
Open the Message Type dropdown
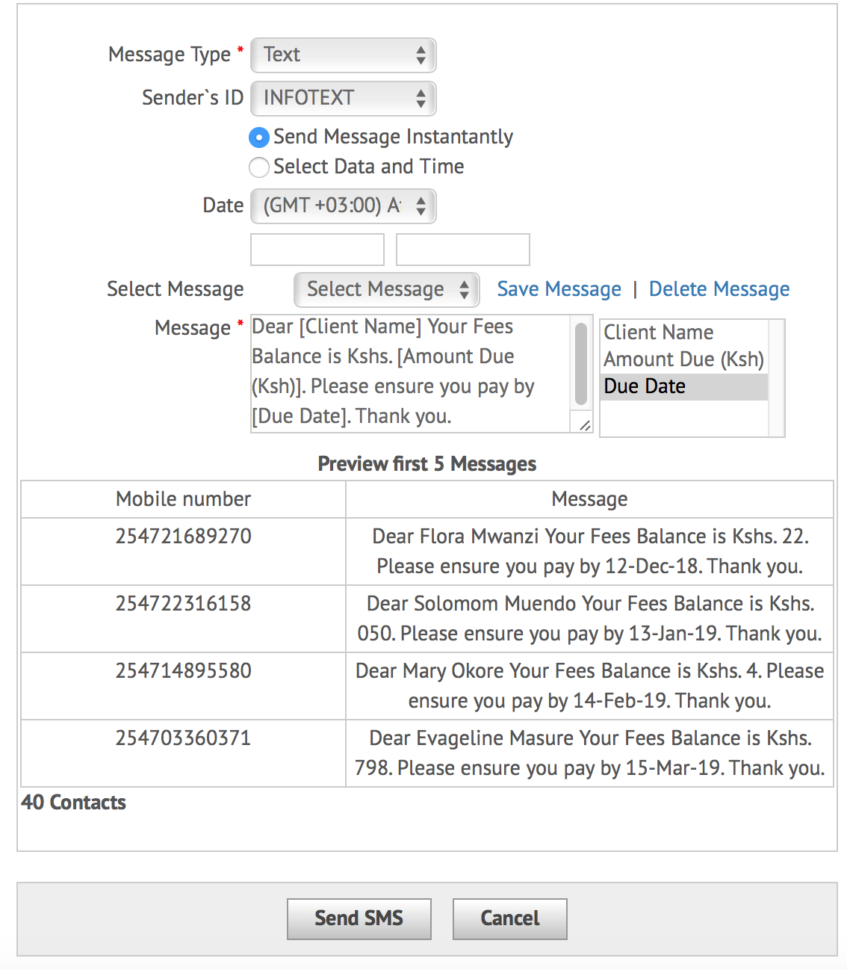pyautogui.click(x=343, y=55)
